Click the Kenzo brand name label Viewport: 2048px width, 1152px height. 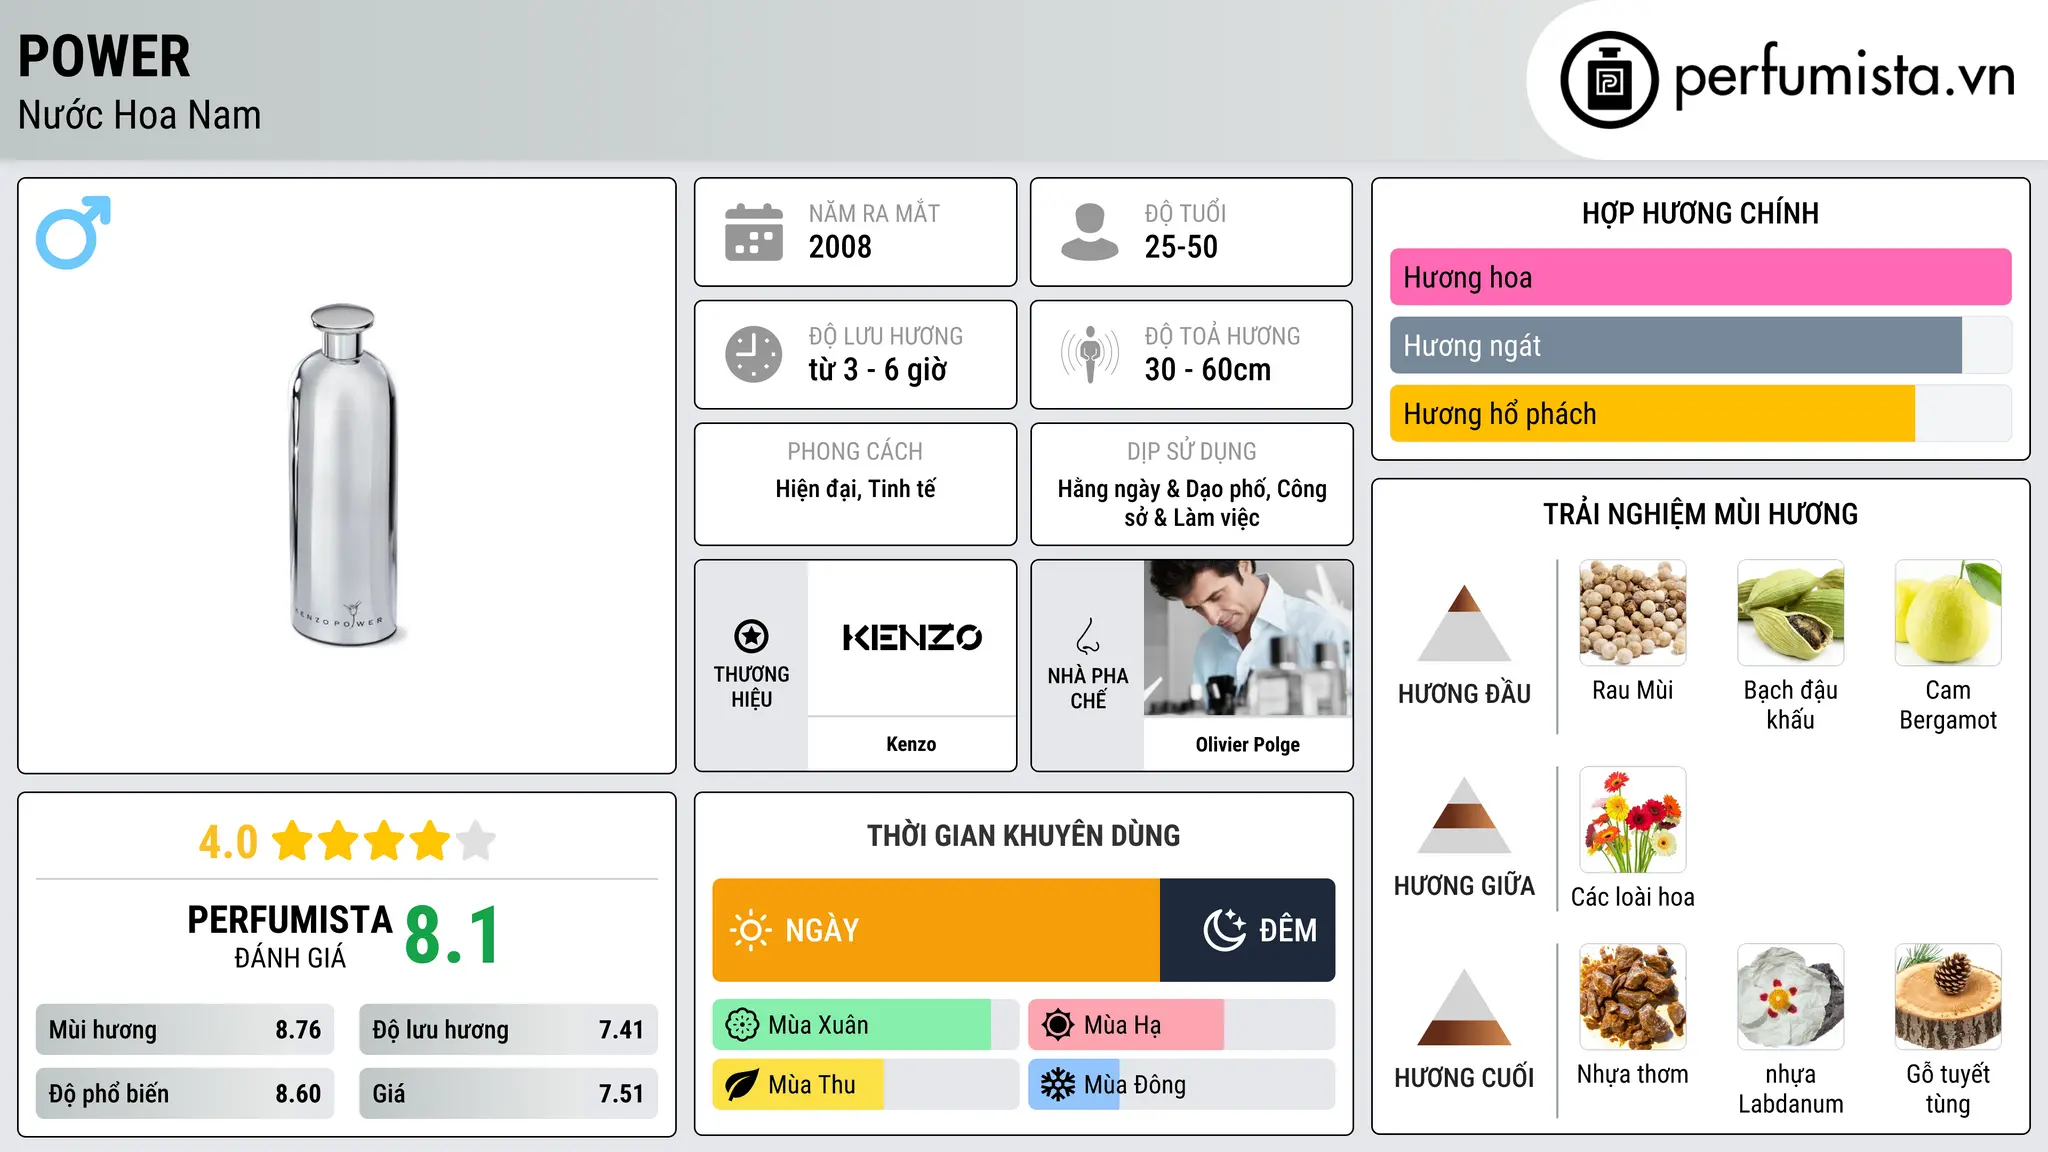[911, 744]
